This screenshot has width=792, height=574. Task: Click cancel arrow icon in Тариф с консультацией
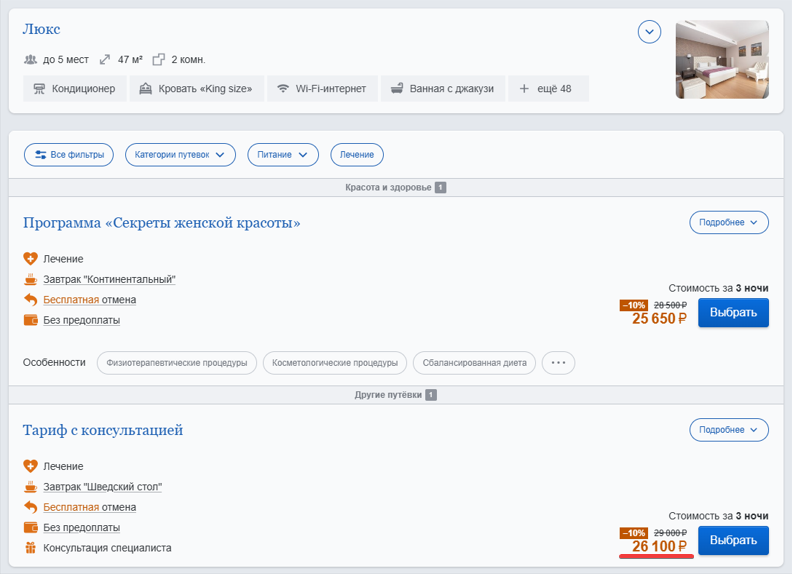[x=30, y=507]
